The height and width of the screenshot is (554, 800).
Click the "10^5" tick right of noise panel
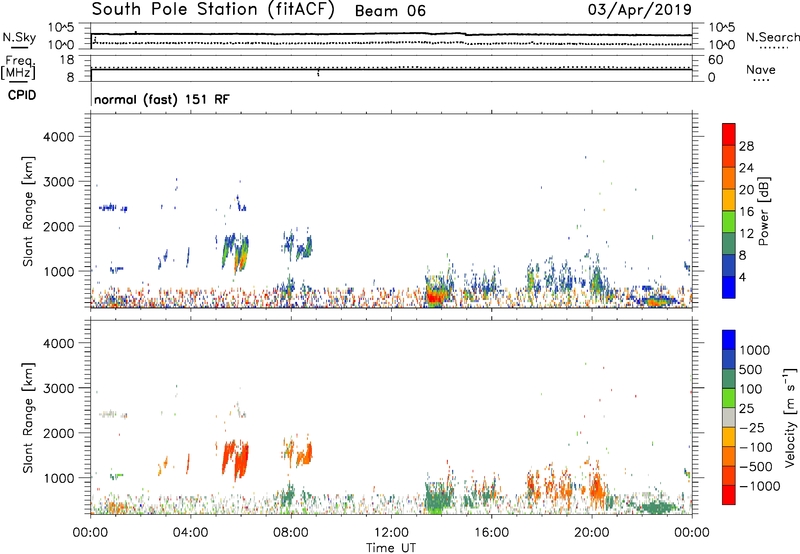721,27
